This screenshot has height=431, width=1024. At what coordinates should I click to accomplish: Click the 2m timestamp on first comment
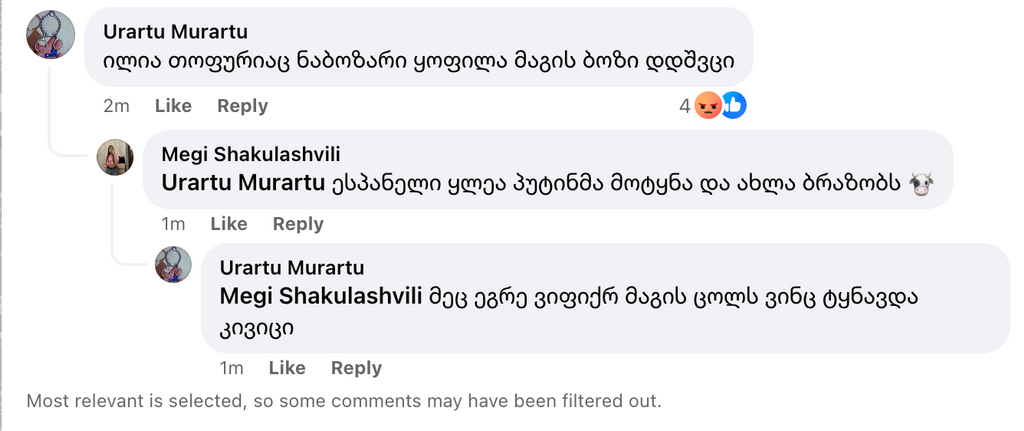116,106
